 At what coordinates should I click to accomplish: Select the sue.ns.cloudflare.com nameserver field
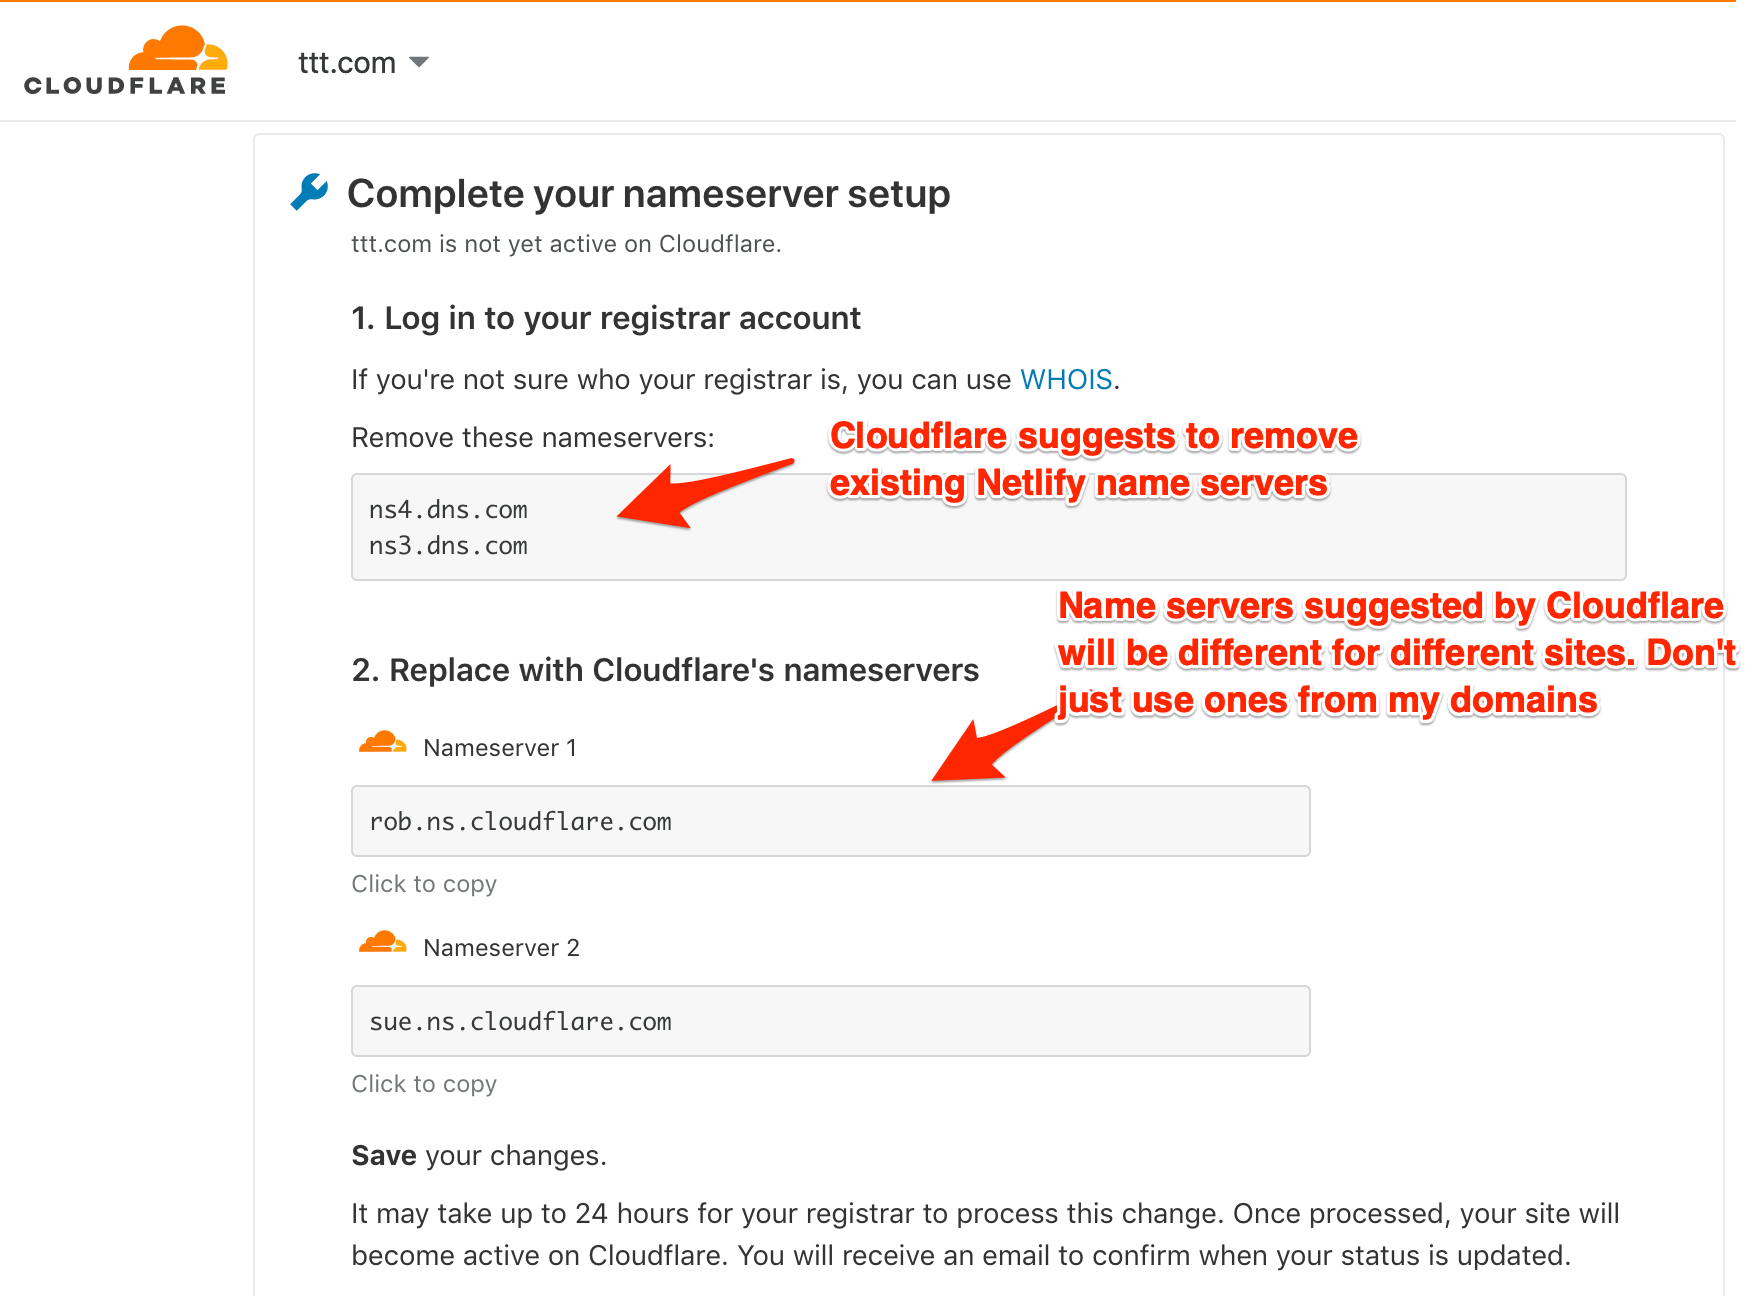(830, 1021)
